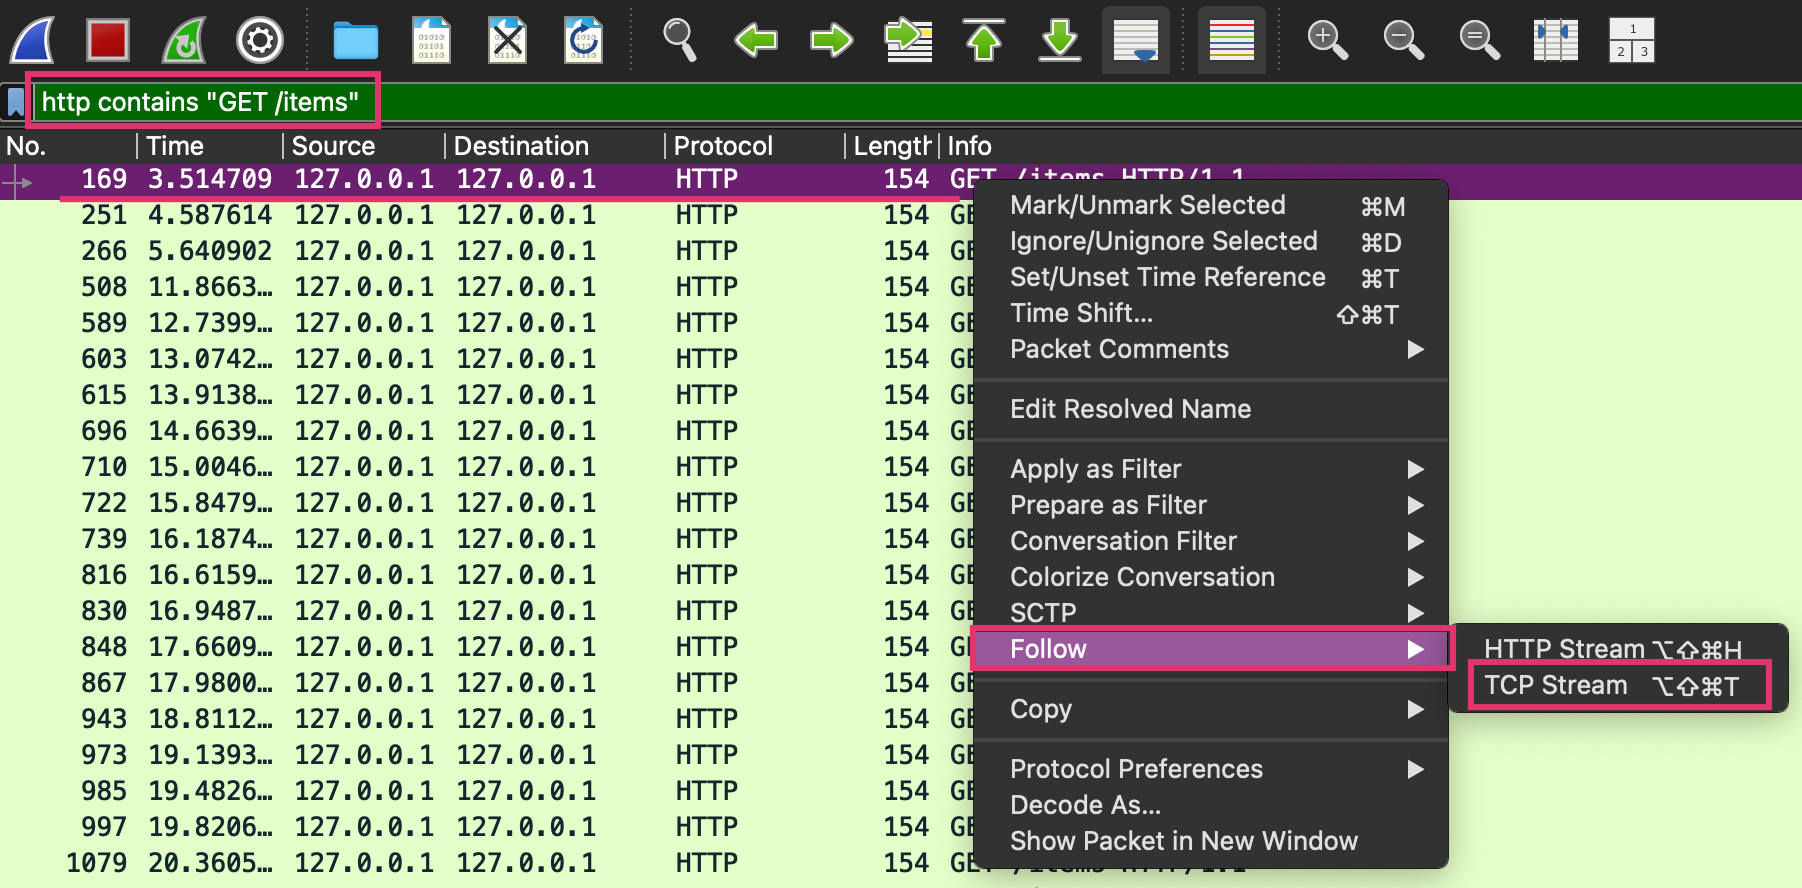
Task: Choose Ignore/Unignore Selected menu entry
Action: pyautogui.click(x=1210, y=242)
